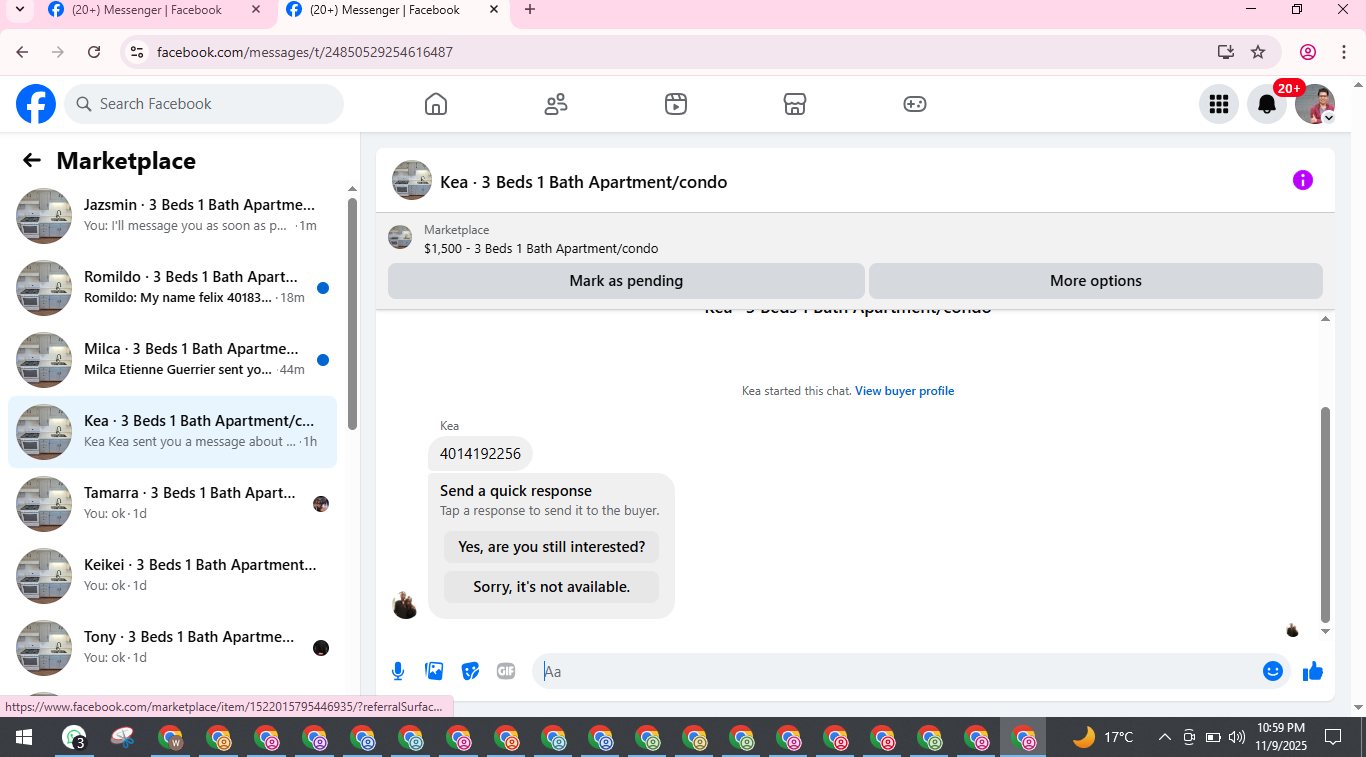This screenshot has width=1366, height=757.
Task: Click the chat messages scrollbar thumb
Action: (1326, 515)
